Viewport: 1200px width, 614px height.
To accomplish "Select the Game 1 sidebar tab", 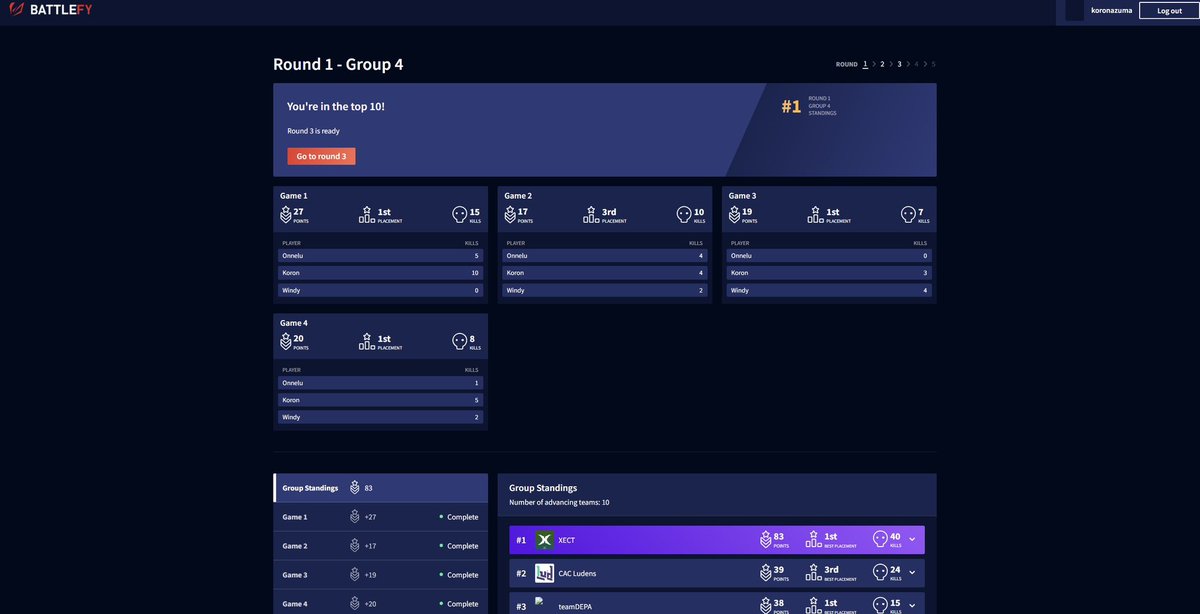I will (381, 517).
